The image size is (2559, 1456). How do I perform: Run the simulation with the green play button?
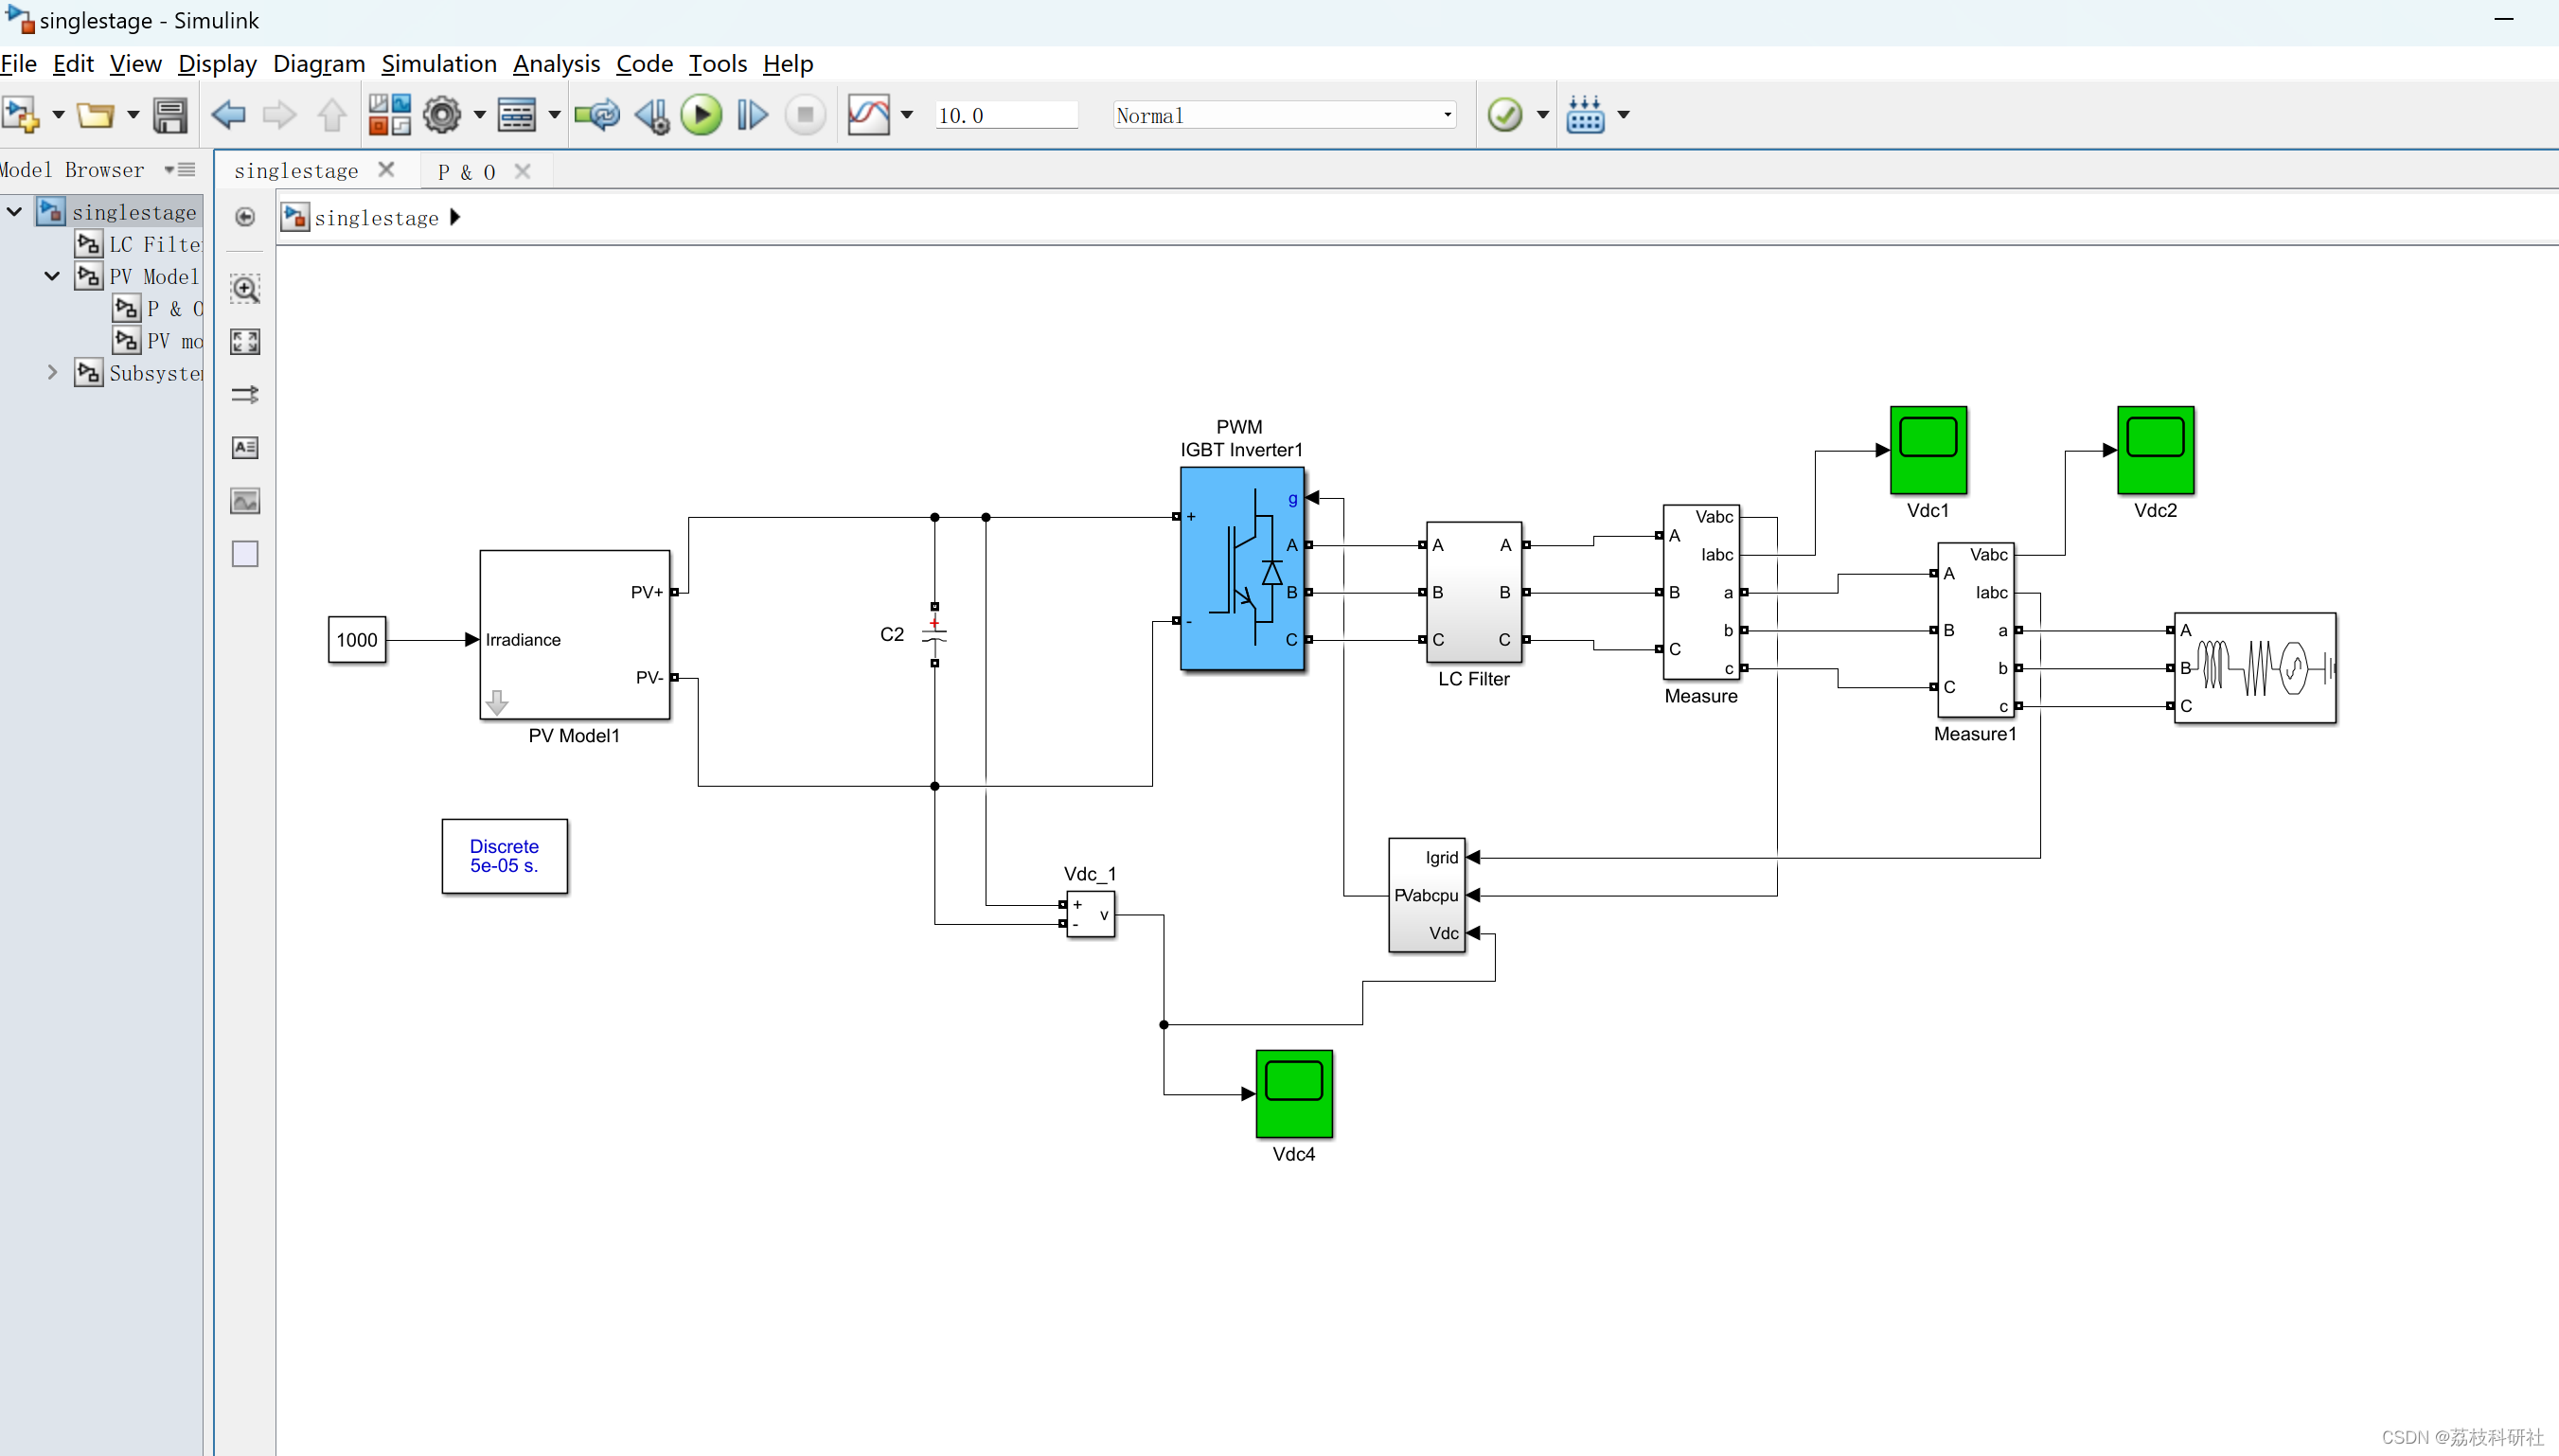point(701,115)
